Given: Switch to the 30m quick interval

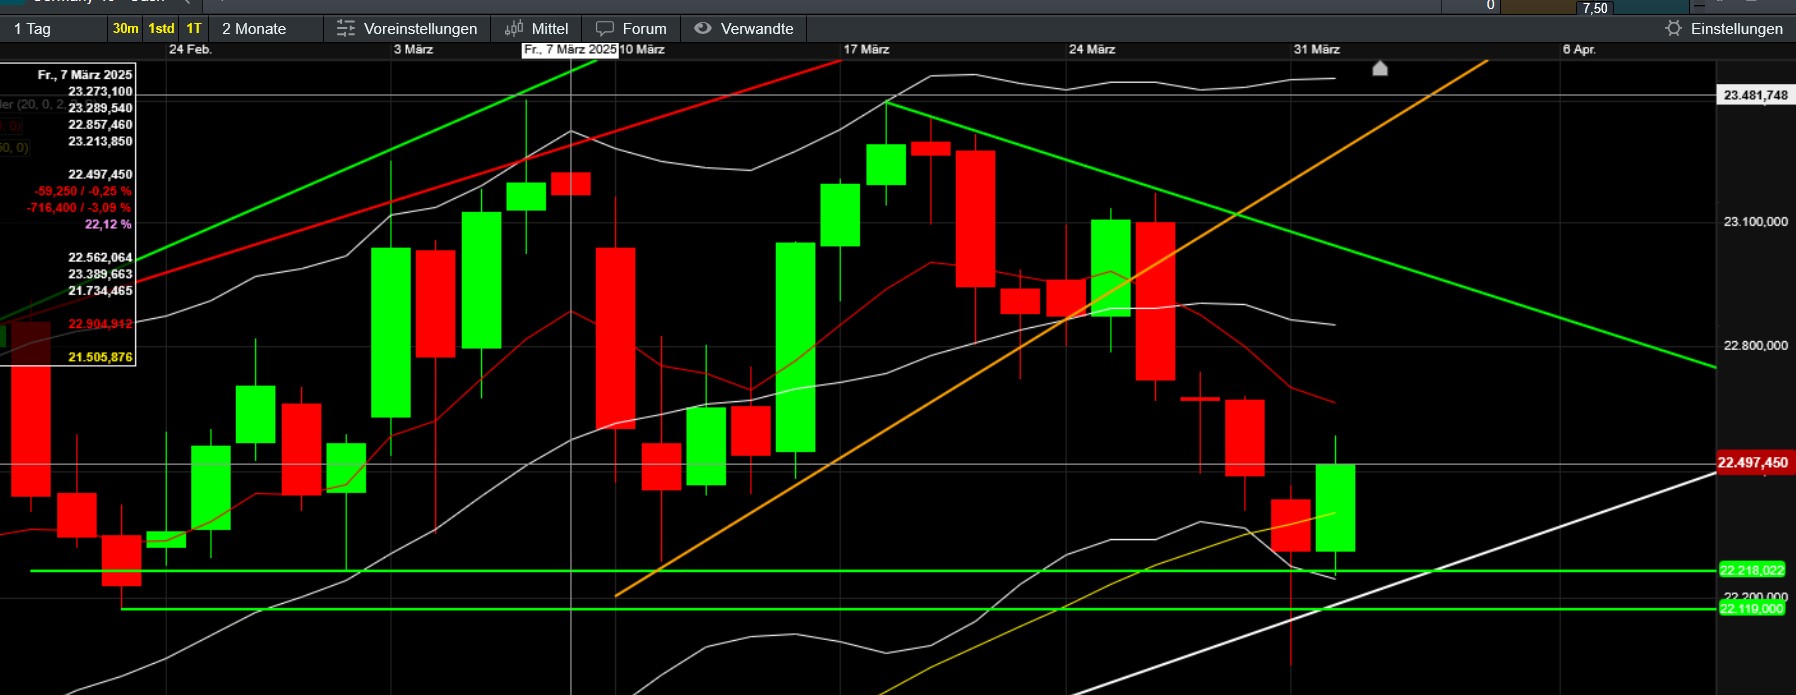Looking at the screenshot, I should click(x=126, y=29).
